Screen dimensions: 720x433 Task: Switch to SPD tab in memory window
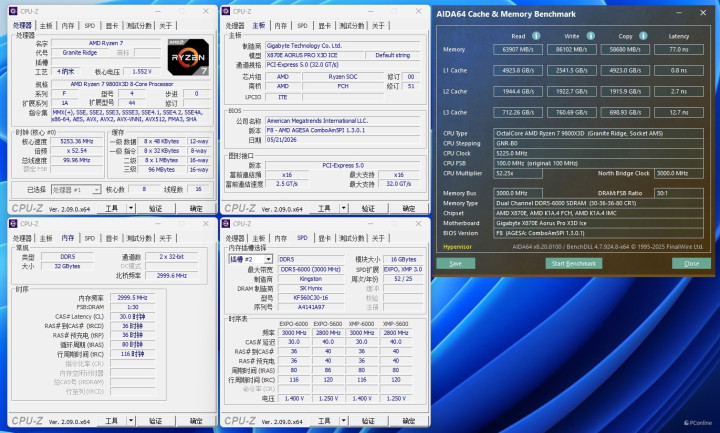(90, 238)
